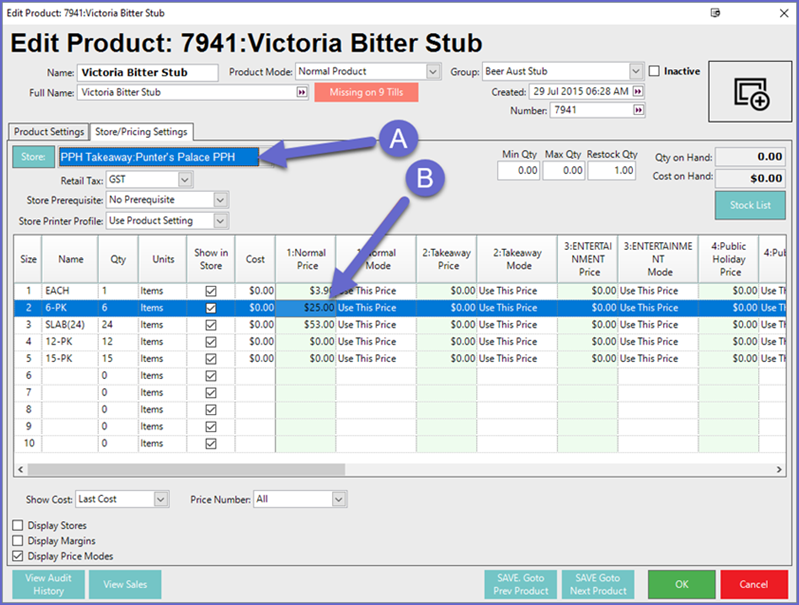Image resolution: width=799 pixels, height=605 pixels.
Task: Open the Product Mode dropdown
Action: click(433, 71)
